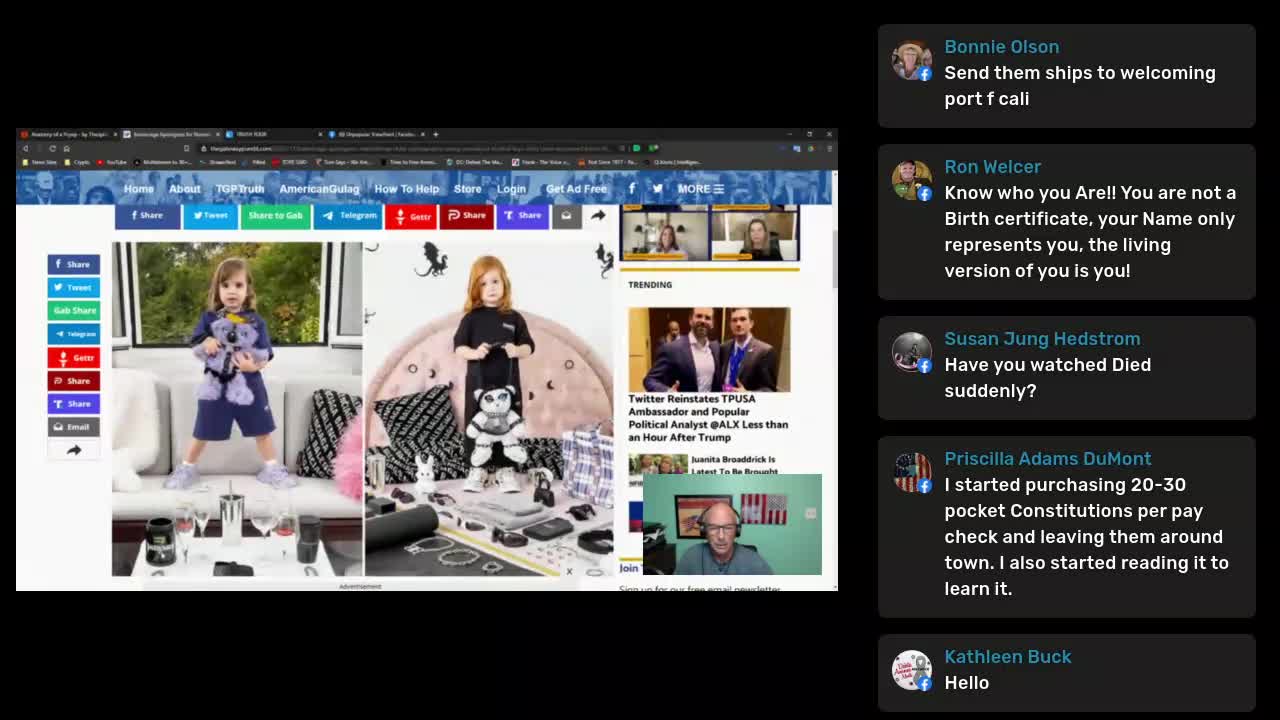This screenshot has width=1280, height=720.
Task: Click Kathleen Buck's profile avatar
Action: point(911,670)
